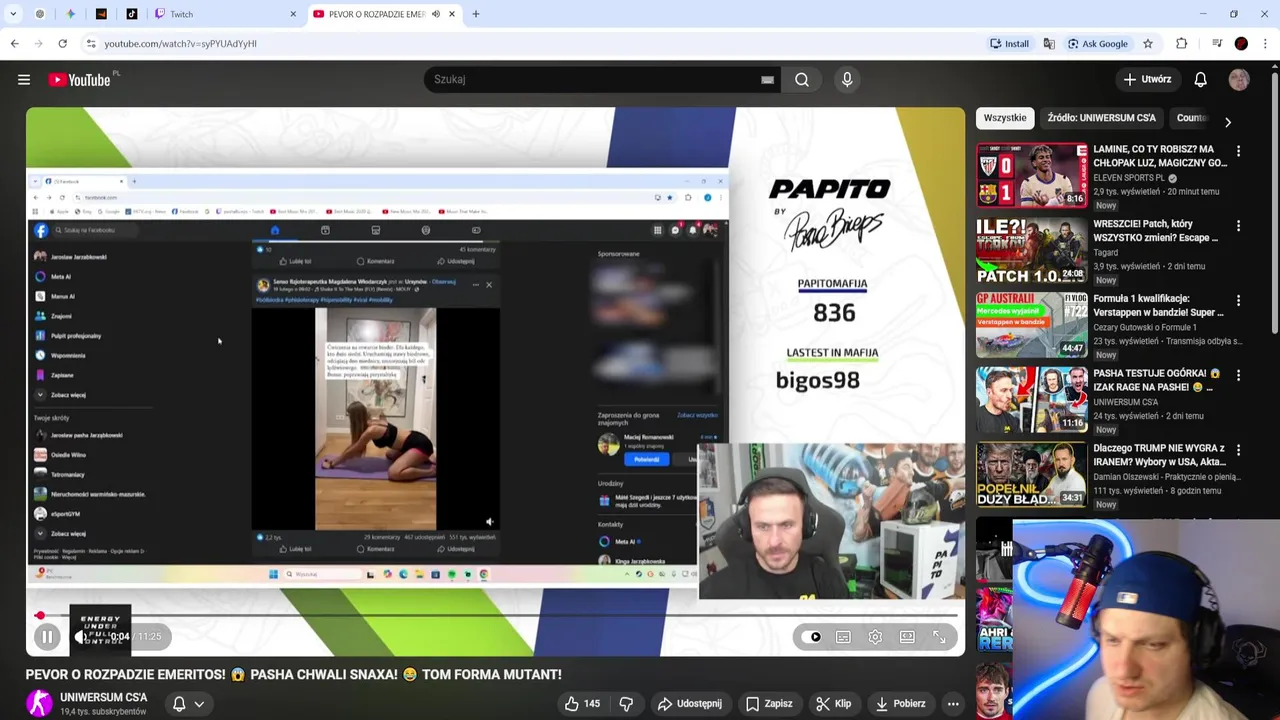The image size is (1280, 720).
Task: Open the tab search dropdown arrow
Action: tap(13, 14)
